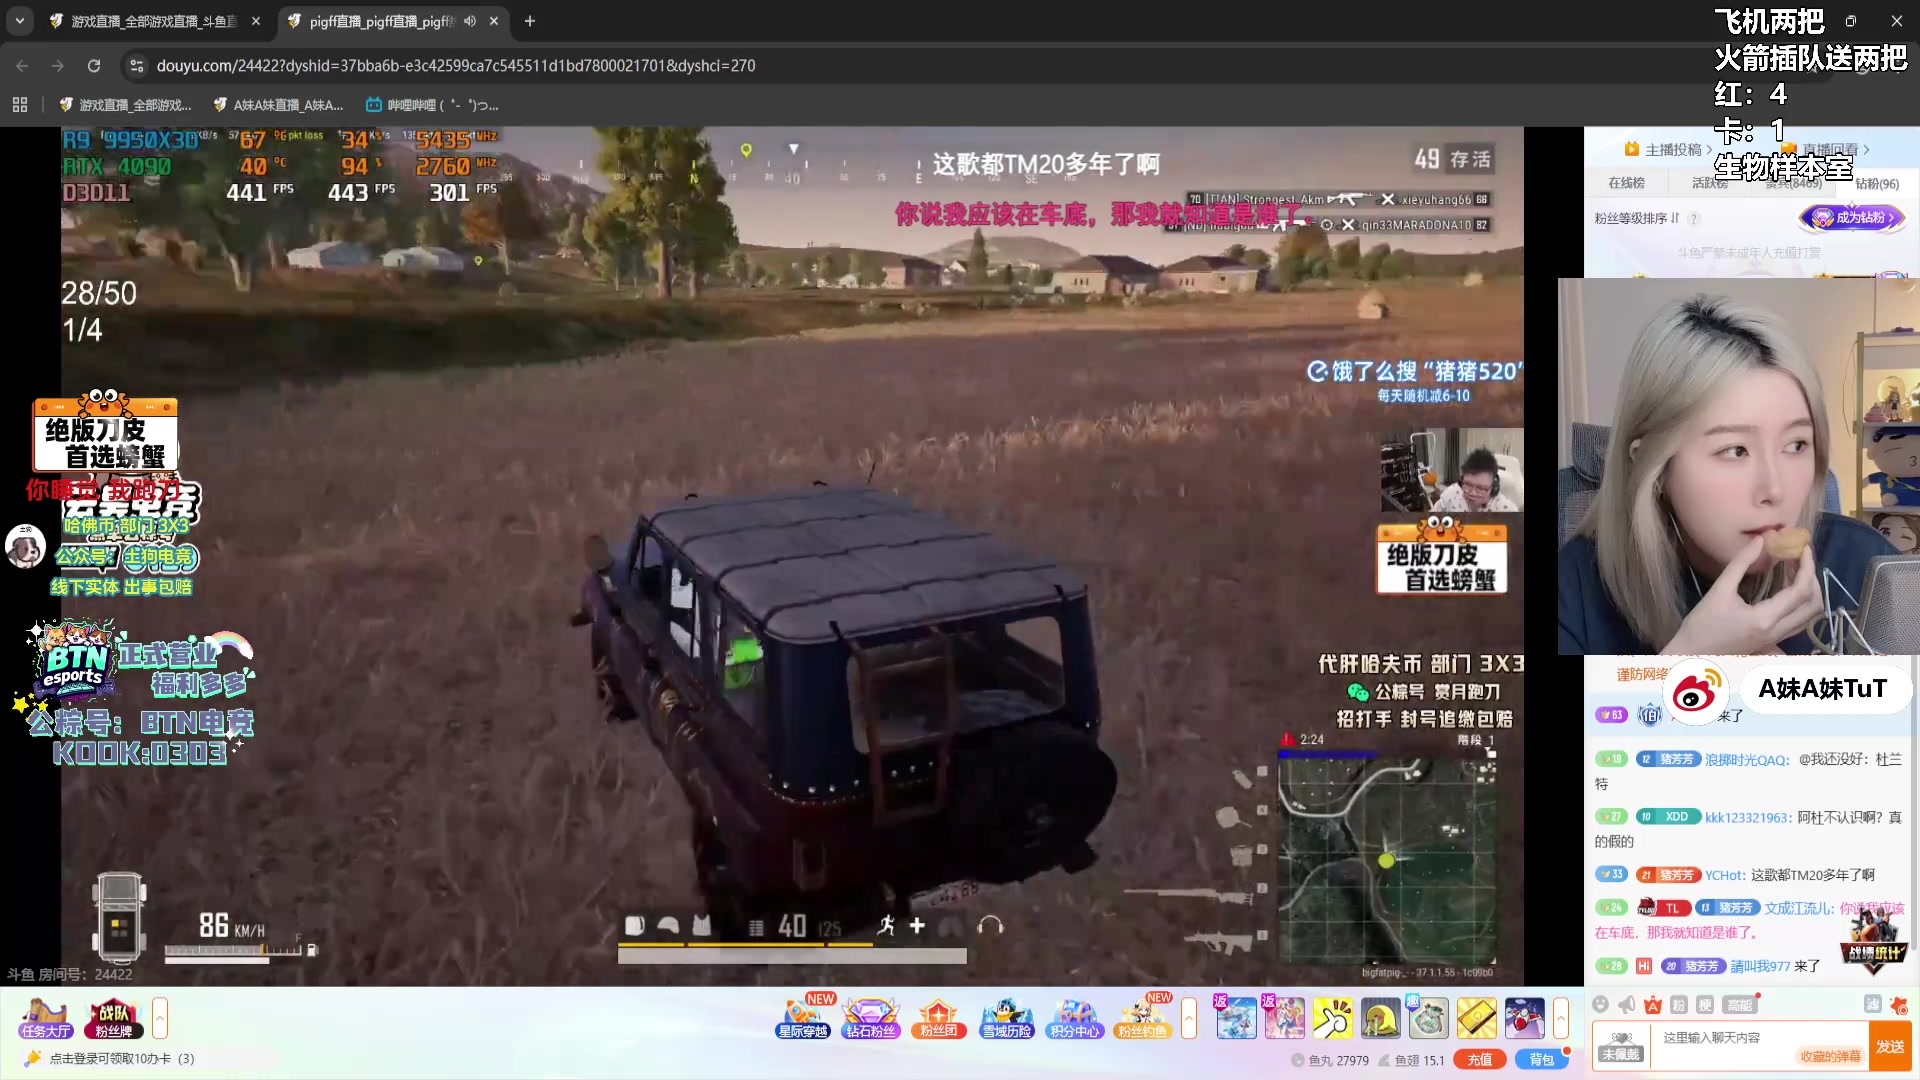This screenshot has width=1920, height=1080.
Task: Open the A妹A妹直播 bookmark
Action: click(x=279, y=105)
